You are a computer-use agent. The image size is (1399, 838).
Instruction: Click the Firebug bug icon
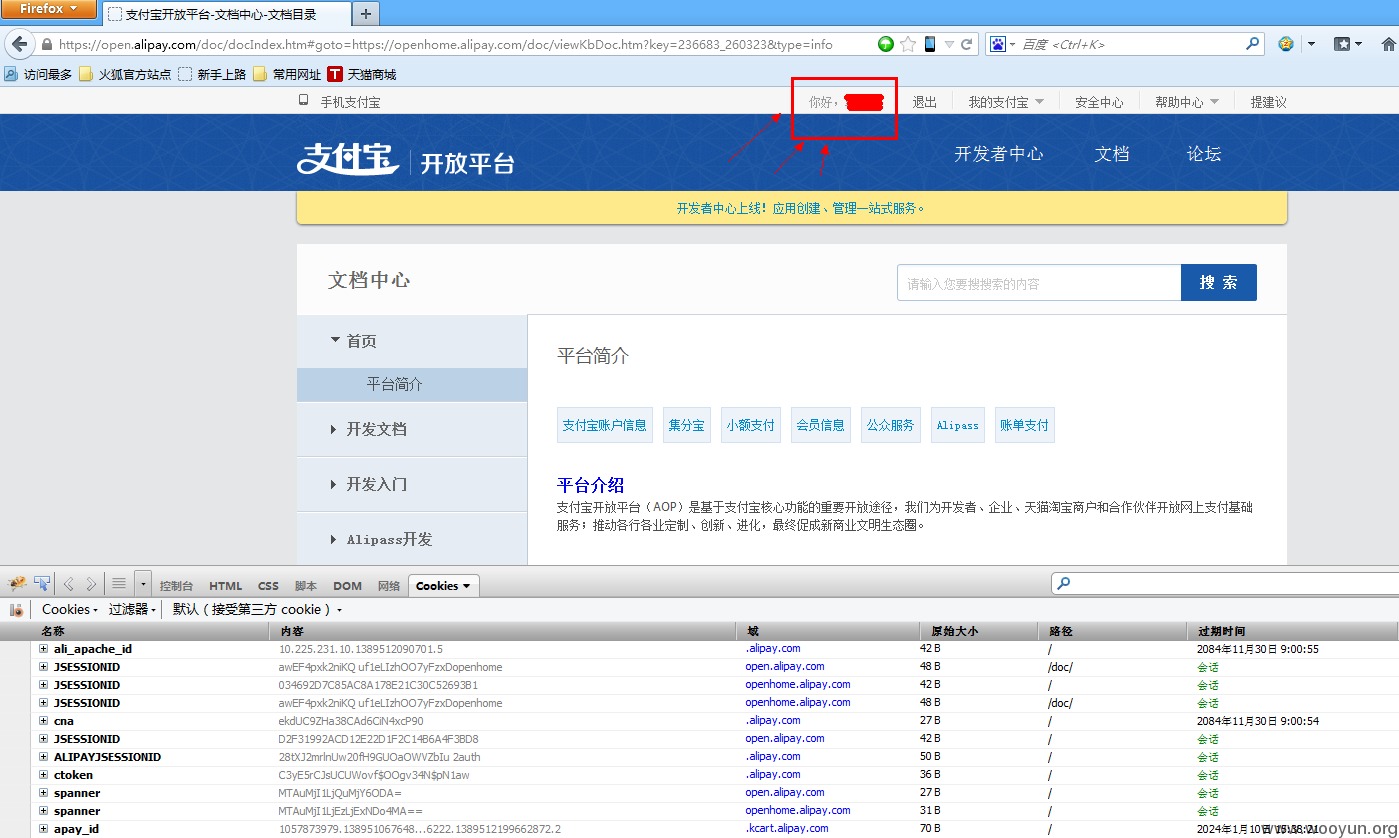point(17,584)
